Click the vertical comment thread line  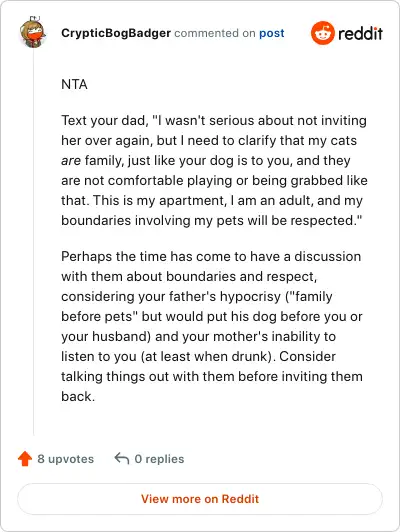tap(34, 243)
